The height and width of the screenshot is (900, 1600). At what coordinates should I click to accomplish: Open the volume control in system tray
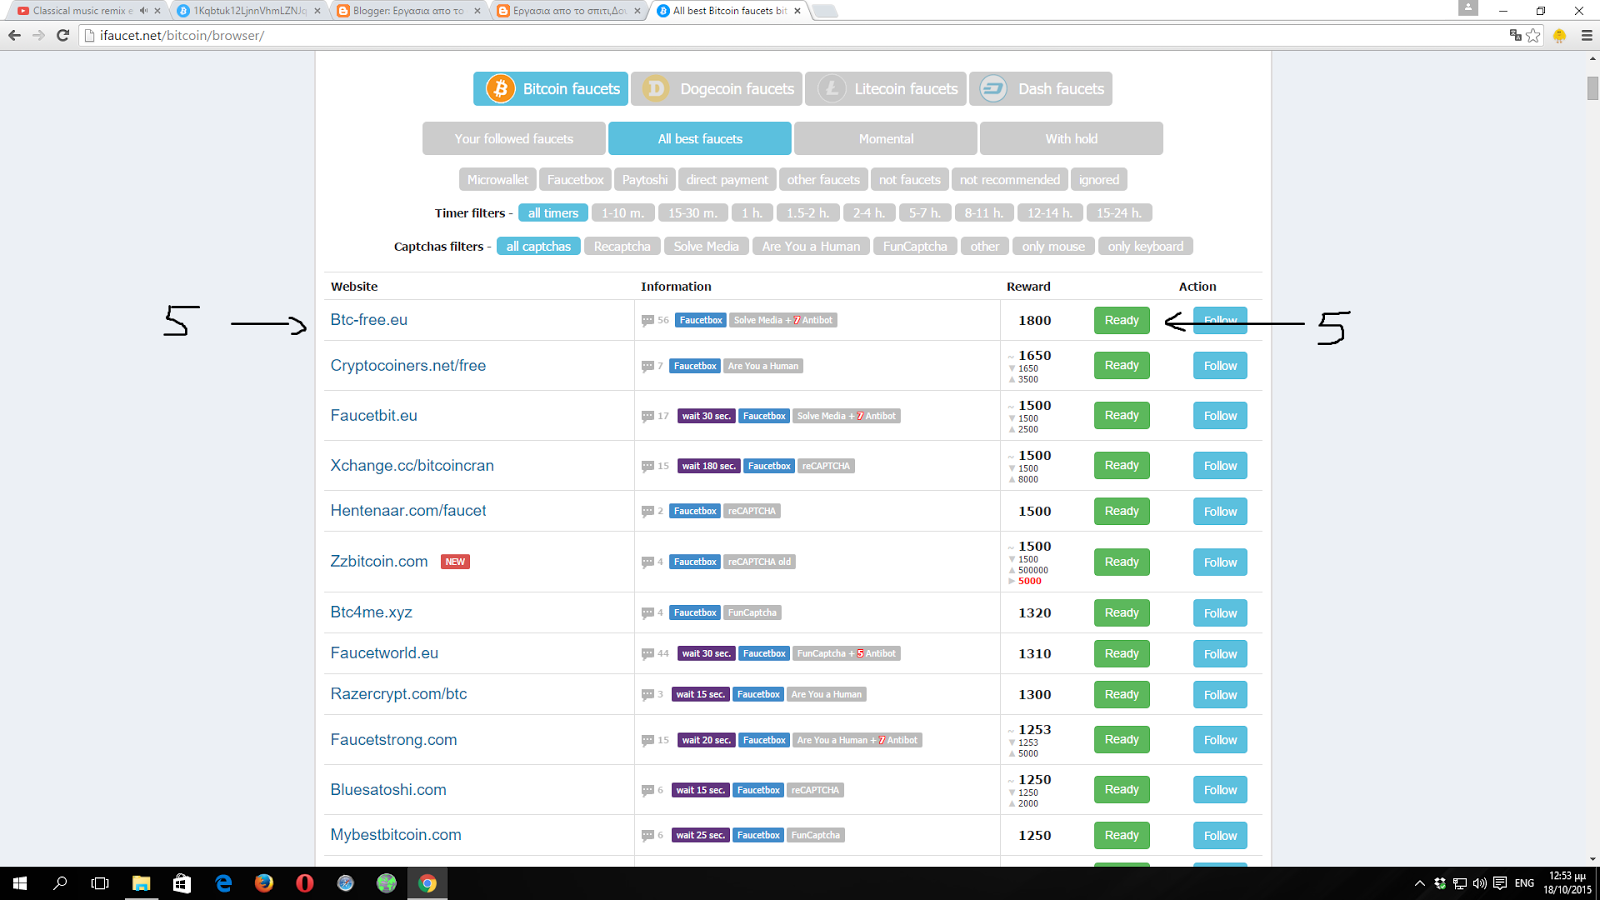(x=1480, y=883)
